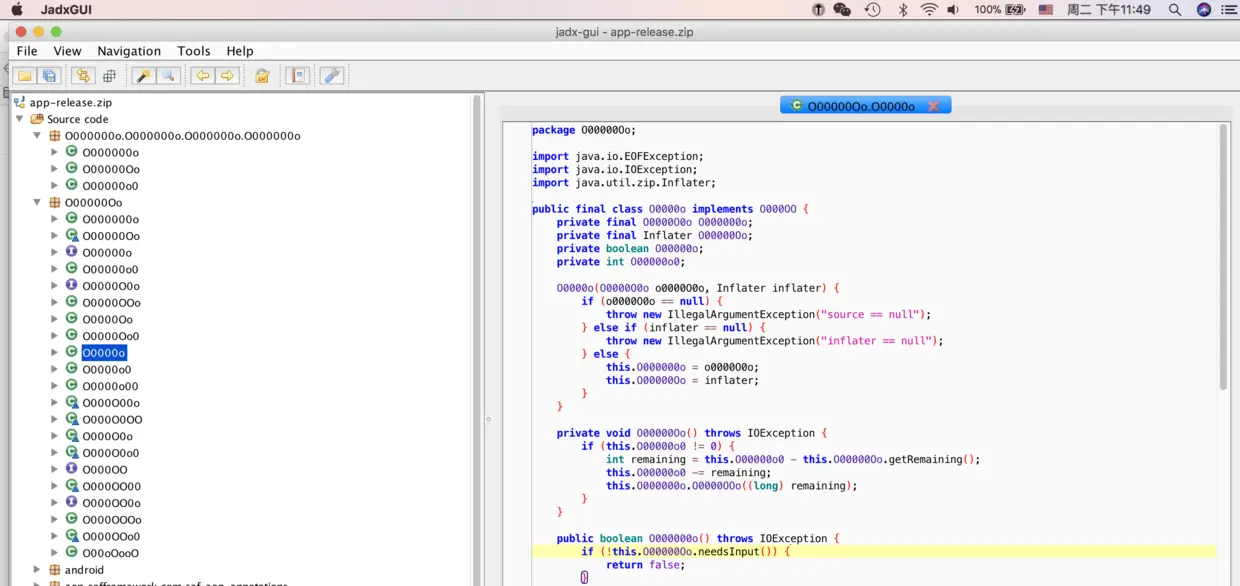Viewport: 1240px width, 586px height.
Task: Expand the O0000O0o interface node
Action: (x=55, y=286)
